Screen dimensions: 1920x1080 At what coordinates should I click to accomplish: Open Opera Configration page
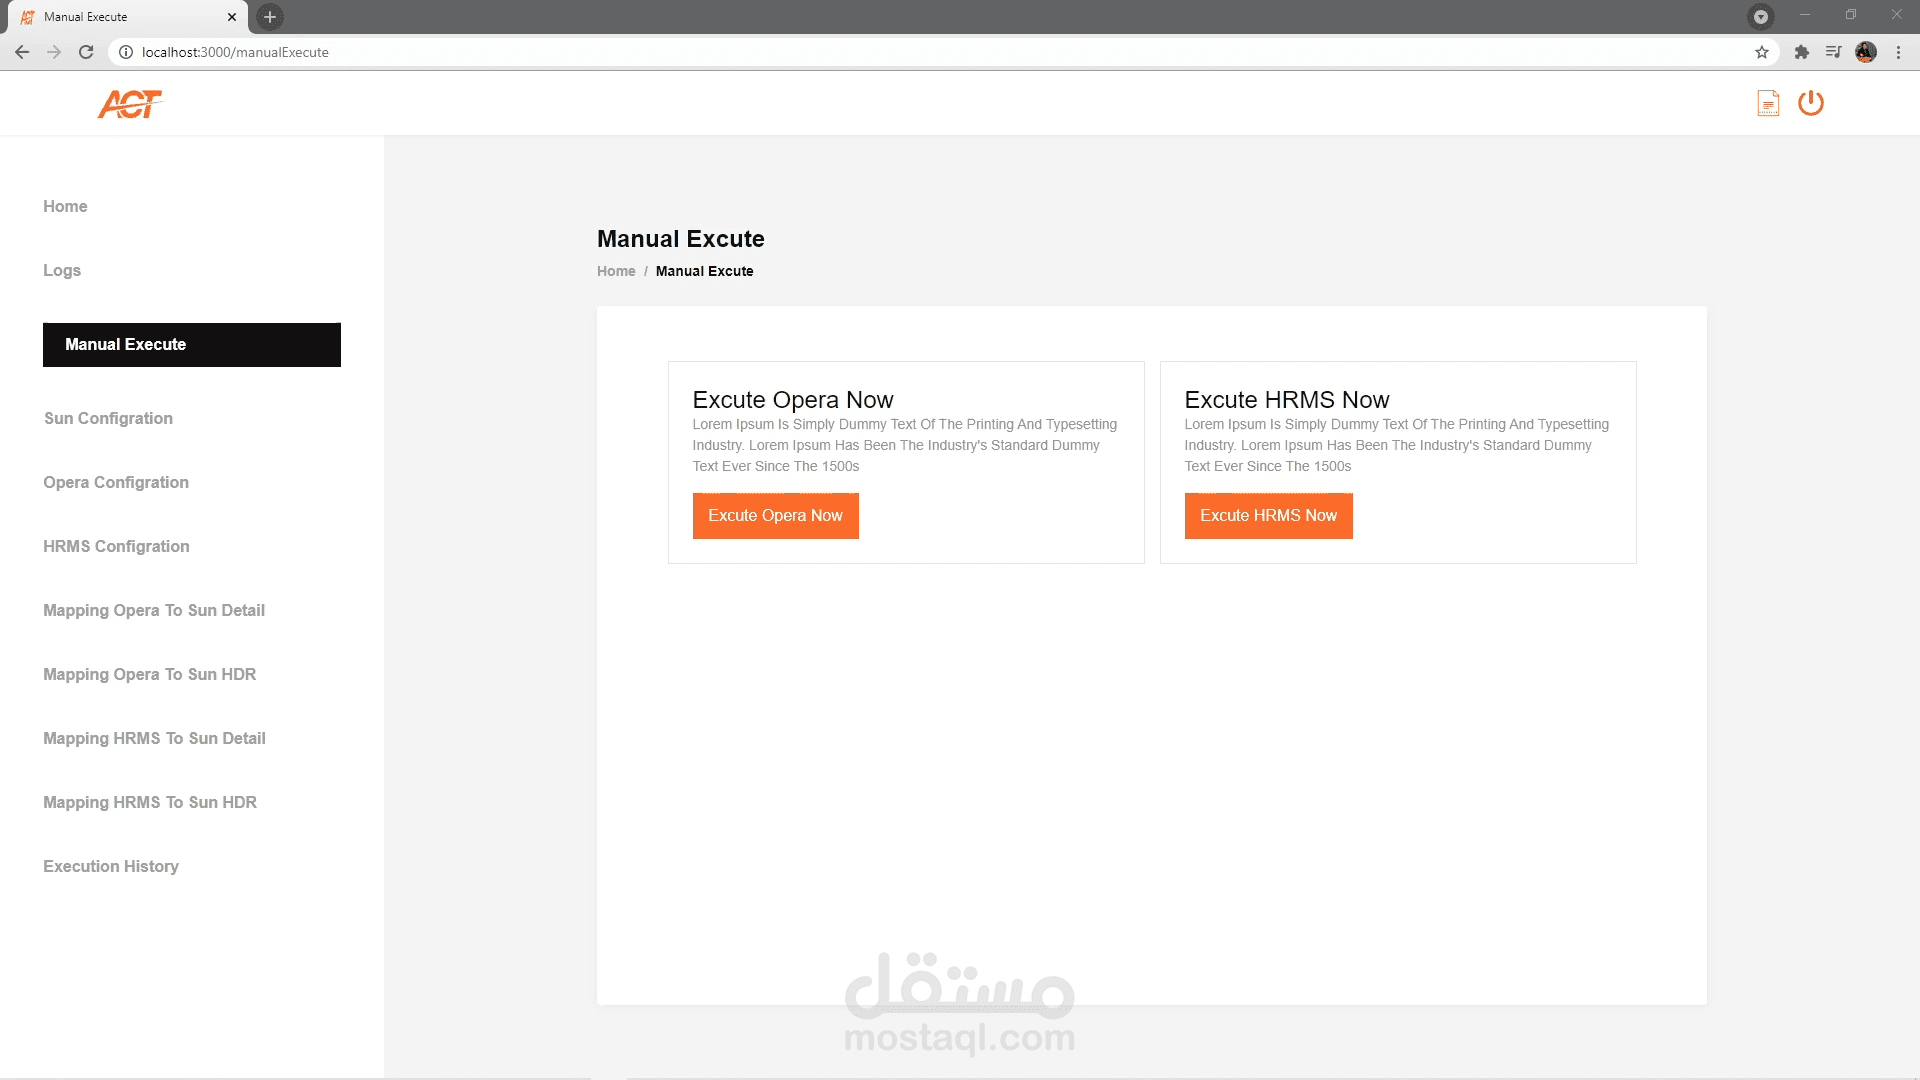coord(116,482)
